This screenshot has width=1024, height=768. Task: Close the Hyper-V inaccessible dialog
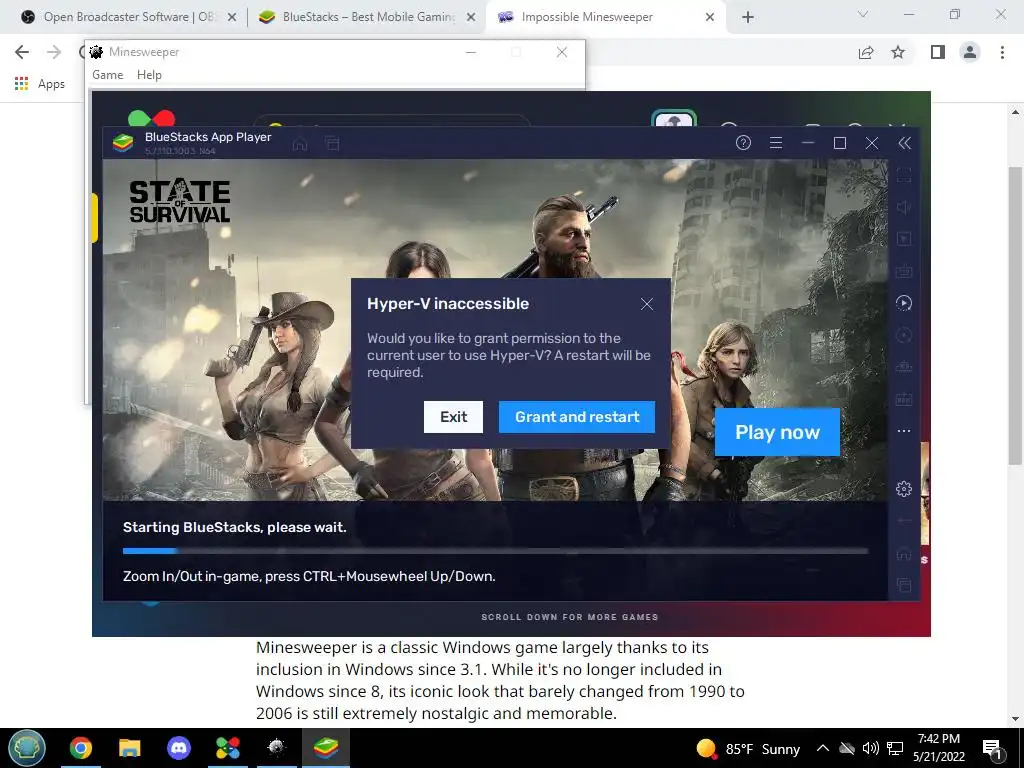(x=647, y=304)
